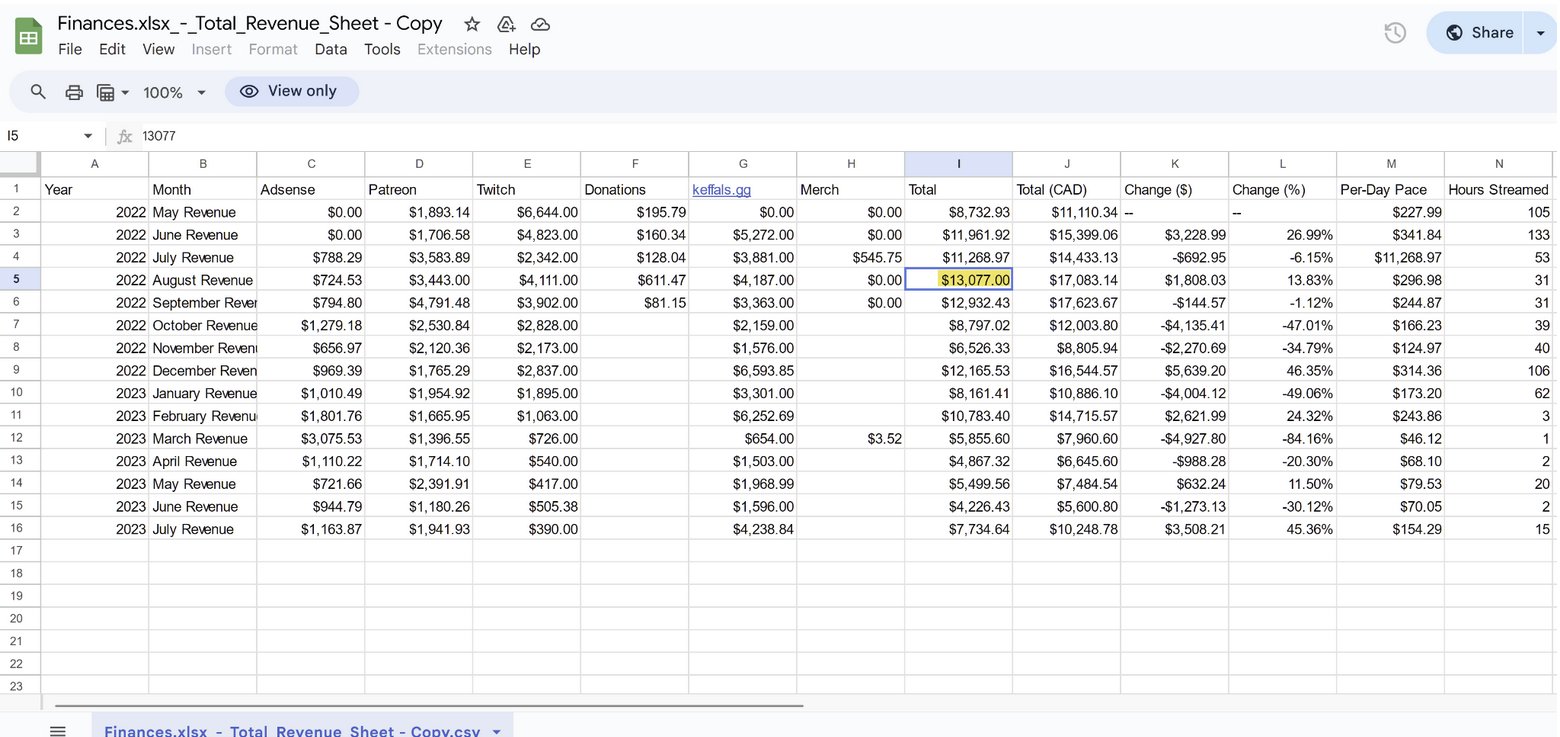Select the $5,639.20 change cell
The height and width of the screenshot is (737, 1560).
(x=1174, y=370)
